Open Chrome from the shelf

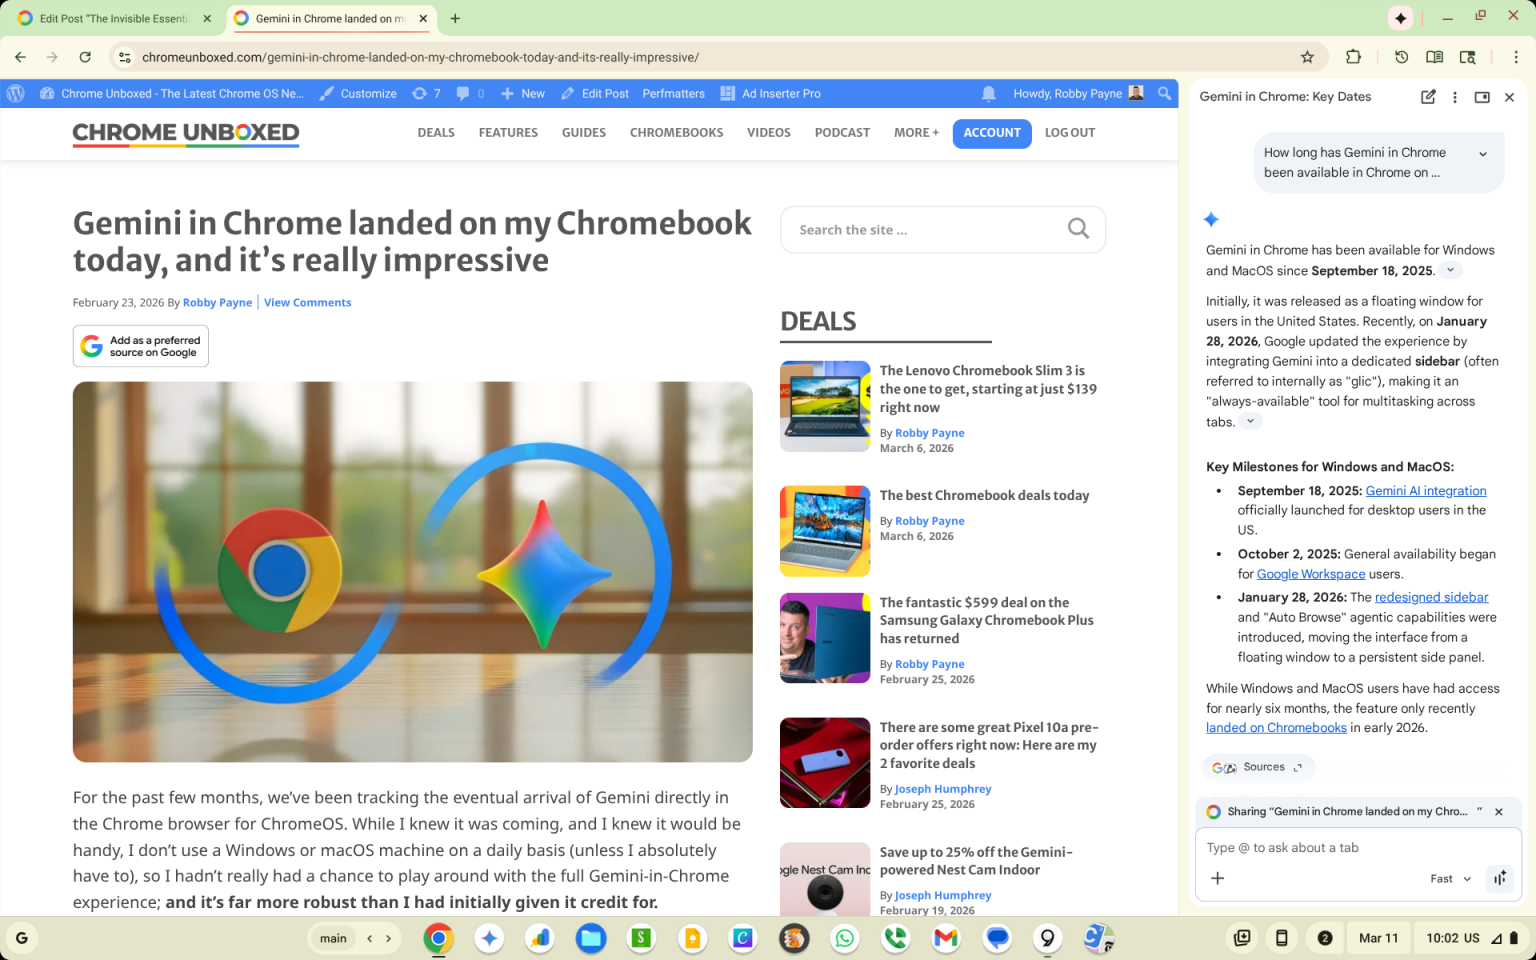[x=438, y=938]
